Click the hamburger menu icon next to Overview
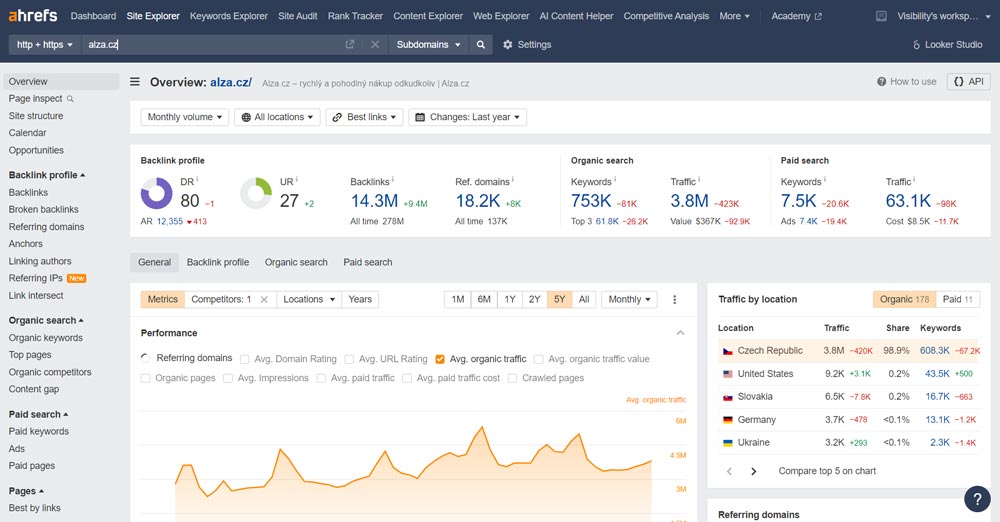Image resolution: width=1000 pixels, height=522 pixels. point(135,82)
